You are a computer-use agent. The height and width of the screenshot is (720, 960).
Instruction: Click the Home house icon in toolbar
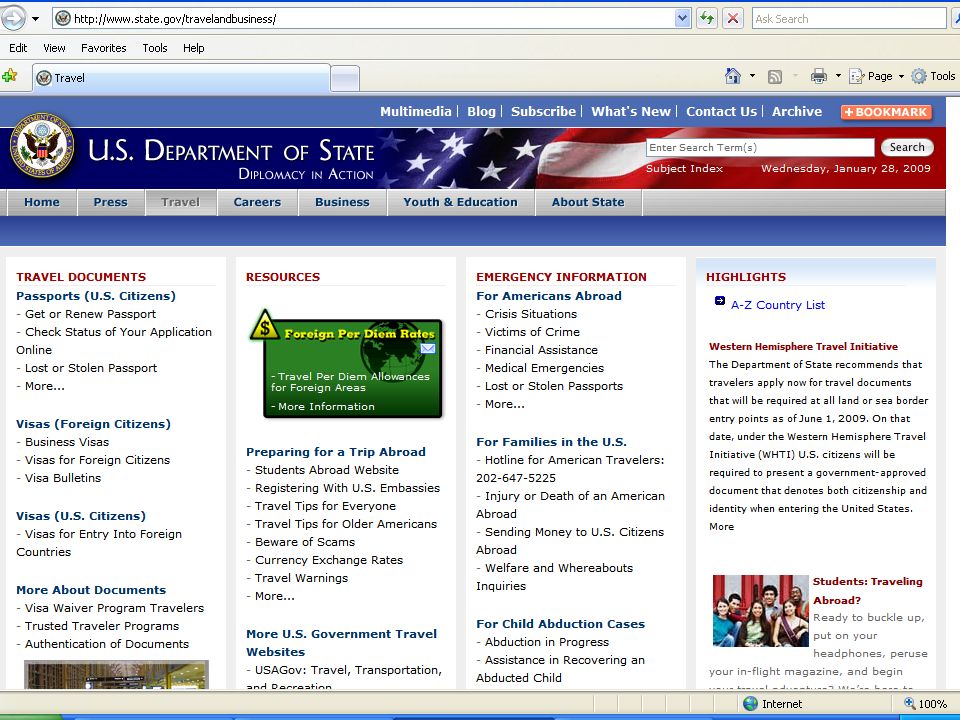(x=732, y=76)
